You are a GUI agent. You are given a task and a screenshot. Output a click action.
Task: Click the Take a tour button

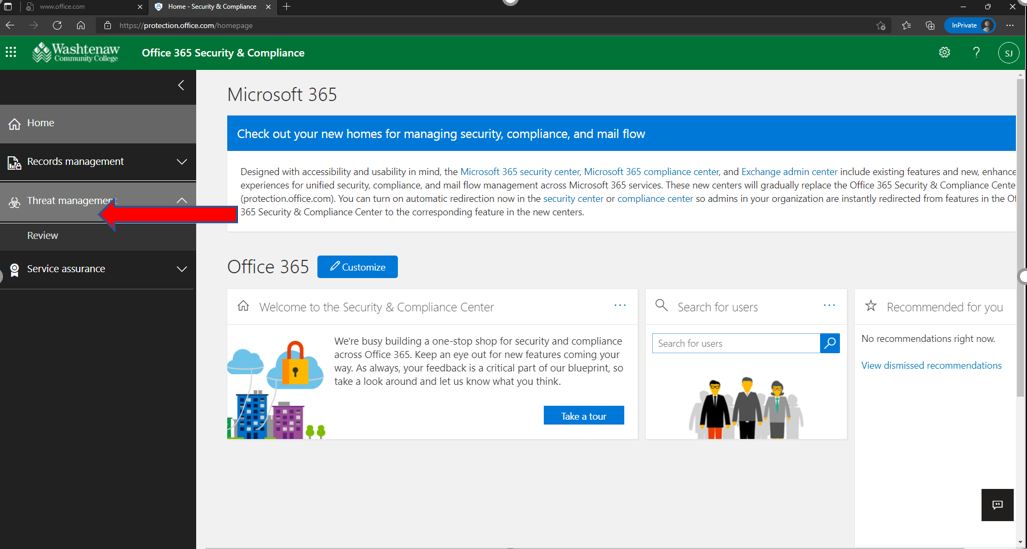(584, 415)
